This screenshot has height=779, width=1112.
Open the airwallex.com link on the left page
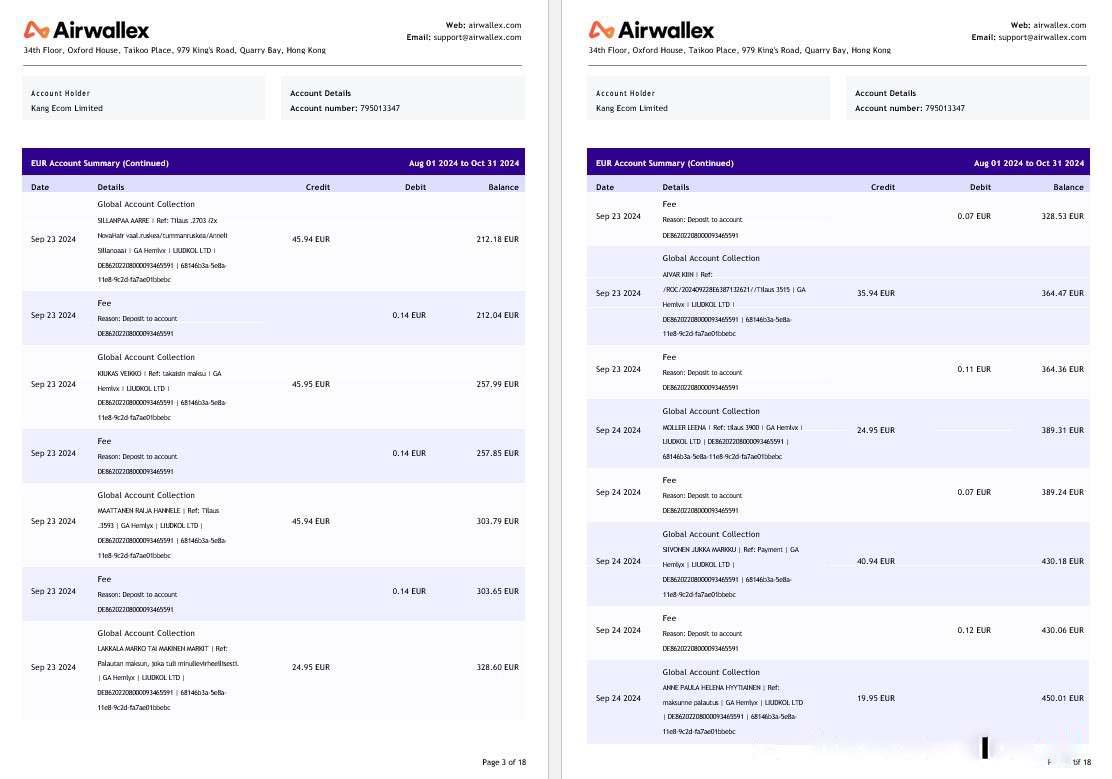[495, 25]
